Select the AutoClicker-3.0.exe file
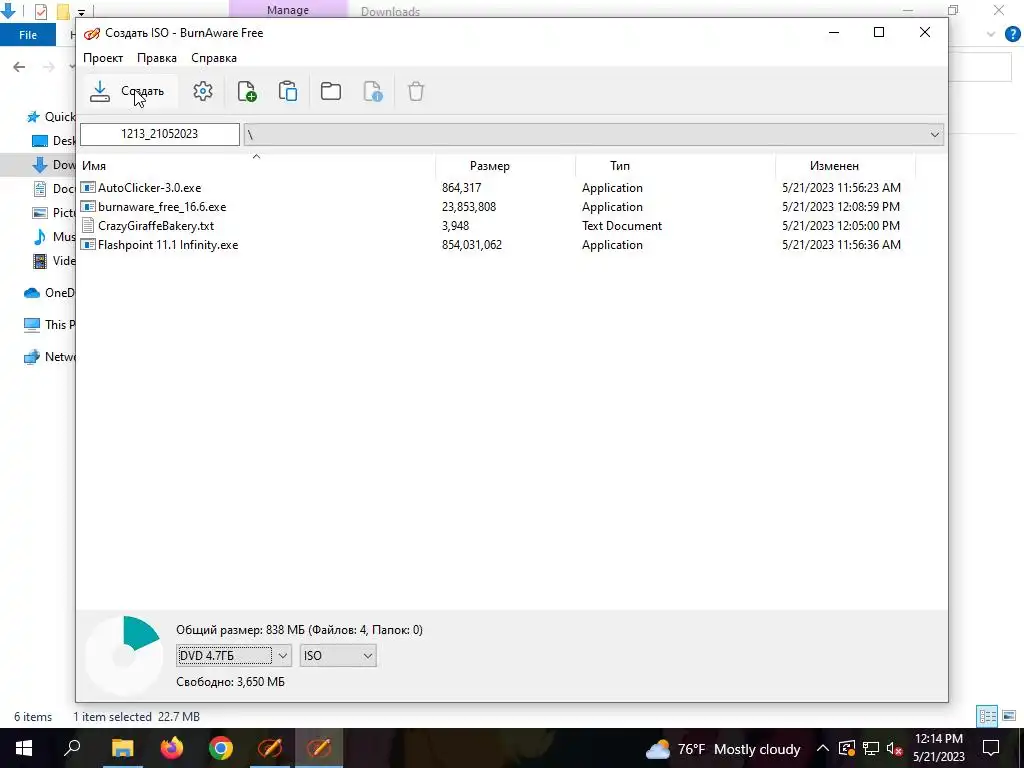This screenshot has height=768, width=1024. click(150, 188)
